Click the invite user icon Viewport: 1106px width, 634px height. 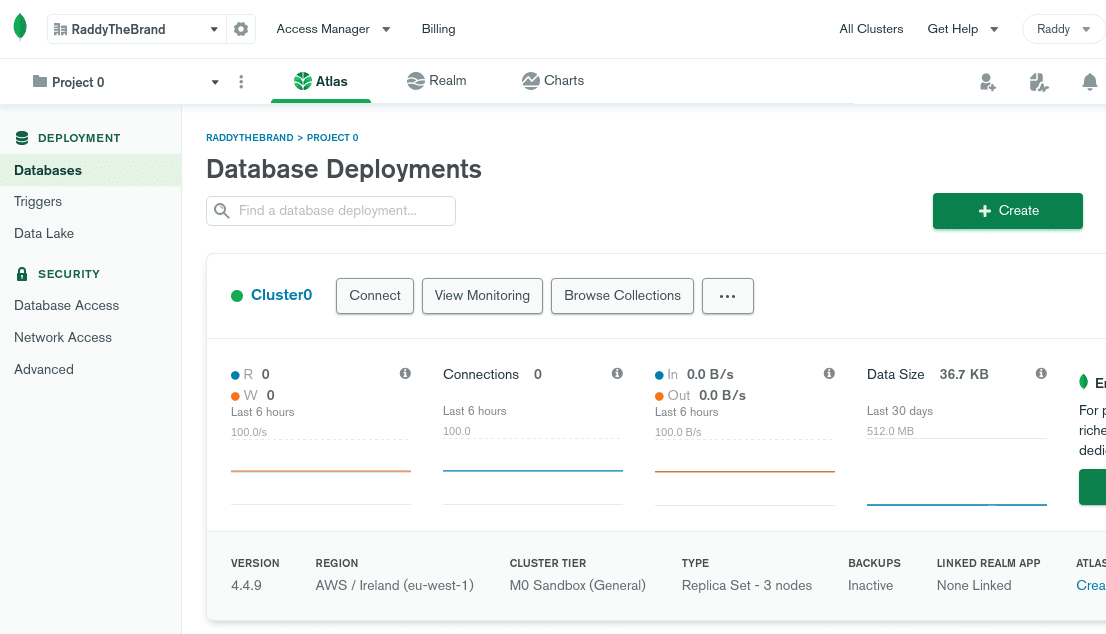[988, 82]
